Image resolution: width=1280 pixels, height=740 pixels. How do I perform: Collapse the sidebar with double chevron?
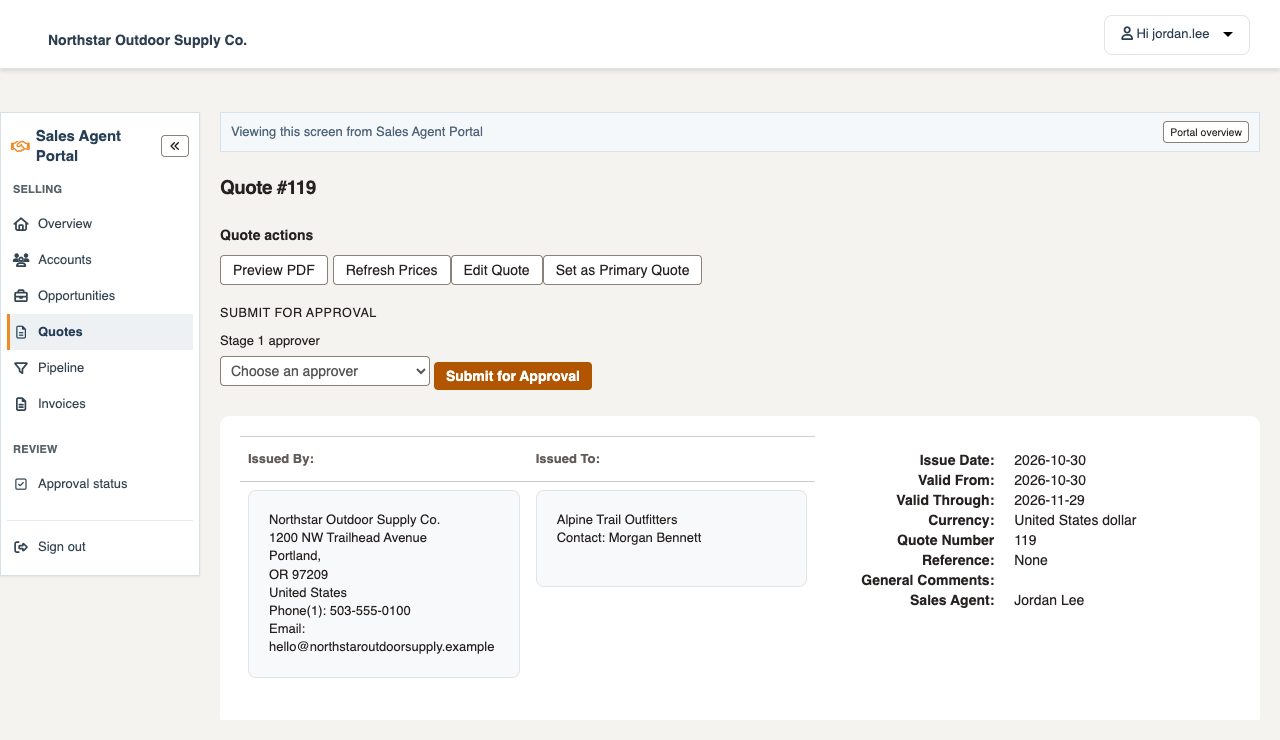[175, 146]
